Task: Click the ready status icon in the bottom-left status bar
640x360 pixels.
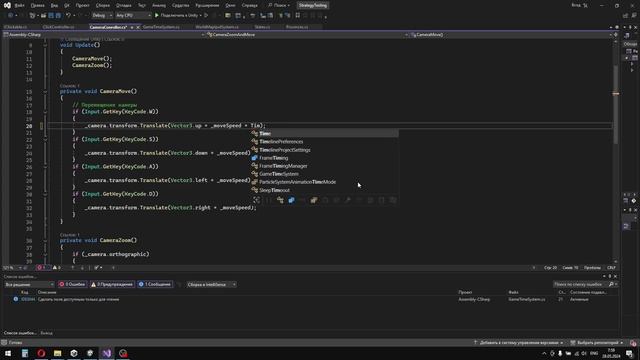Action: (4, 343)
